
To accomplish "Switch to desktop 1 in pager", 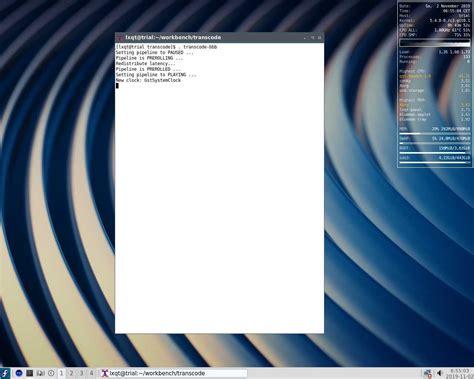I will [61, 373].
